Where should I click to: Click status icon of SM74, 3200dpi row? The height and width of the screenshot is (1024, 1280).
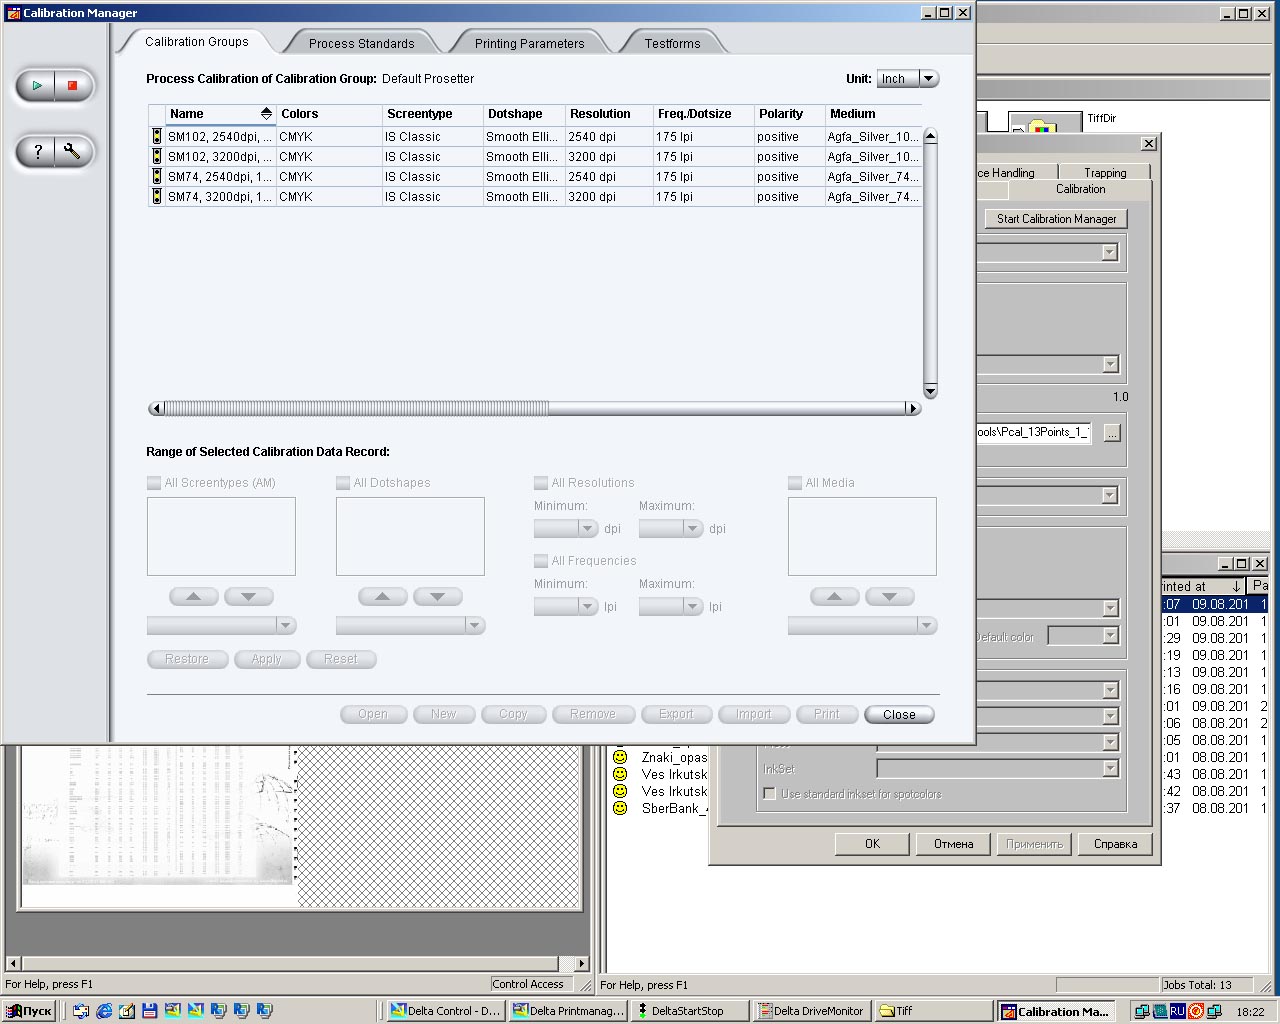[156, 197]
